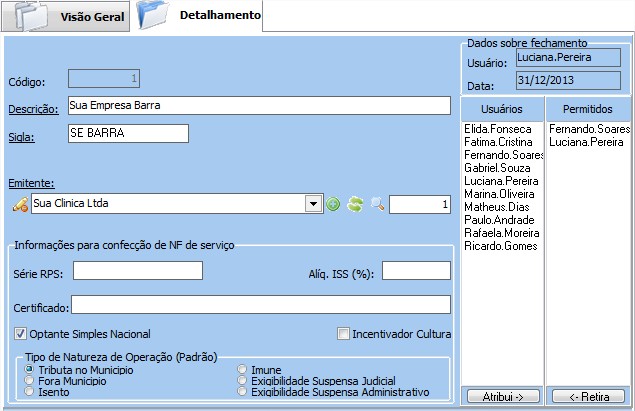Click the search Emitente magnifier icon
Viewport: 635px width, 411px height.
[377, 204]
